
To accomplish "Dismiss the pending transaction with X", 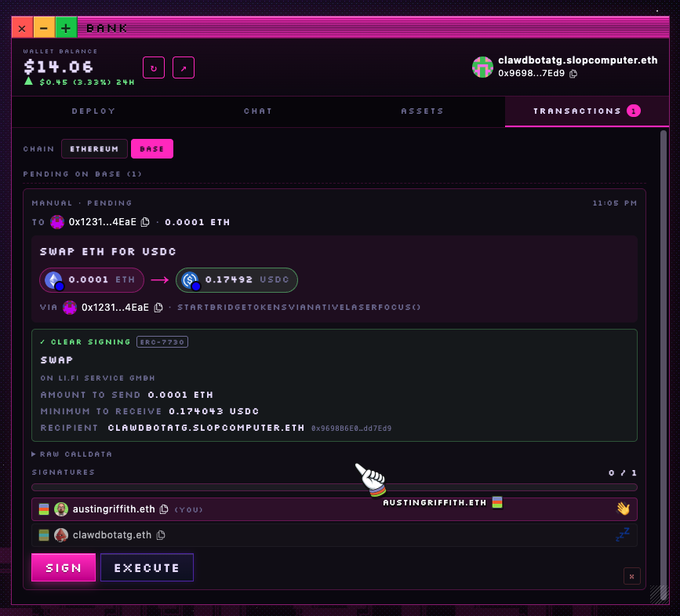I will (632, 577).
